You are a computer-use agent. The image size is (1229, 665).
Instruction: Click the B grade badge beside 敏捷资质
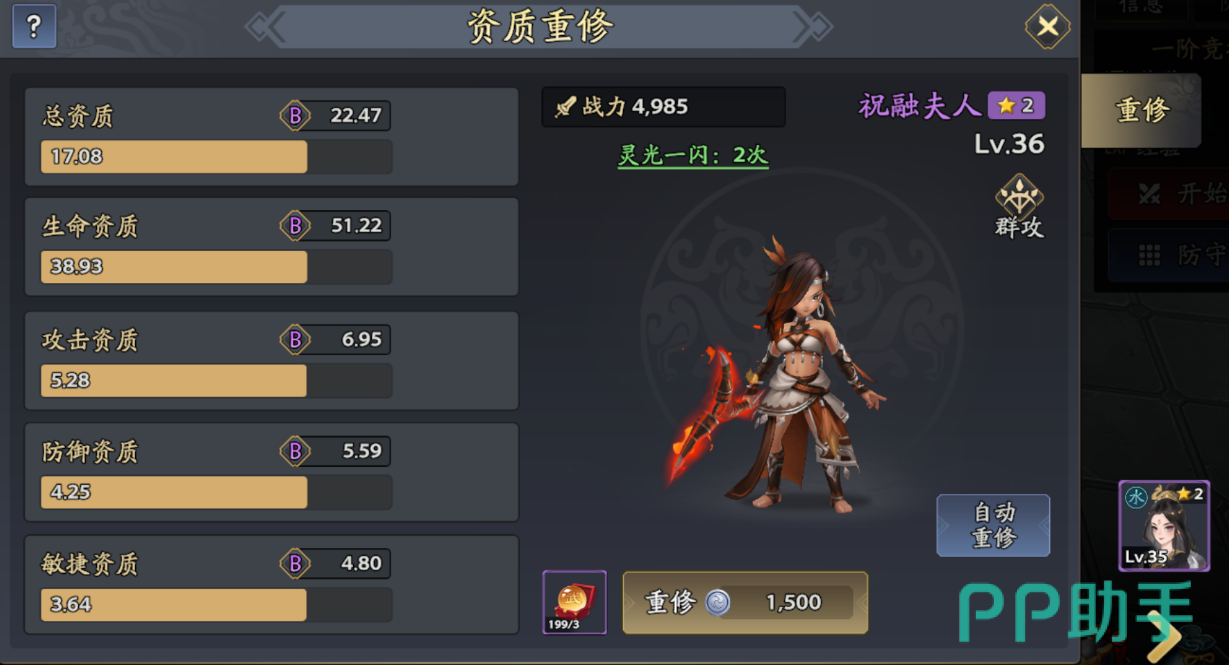[294, 564]
